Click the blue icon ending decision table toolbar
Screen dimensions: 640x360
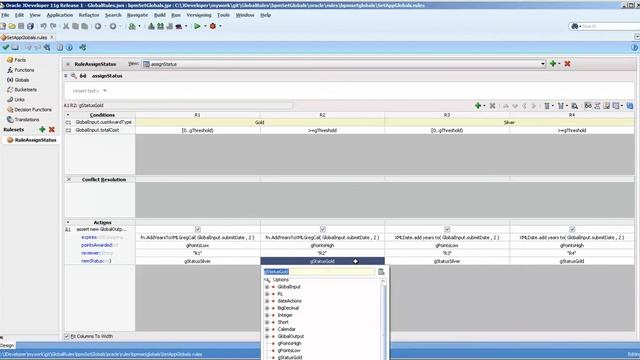click(x=630, y=106)
